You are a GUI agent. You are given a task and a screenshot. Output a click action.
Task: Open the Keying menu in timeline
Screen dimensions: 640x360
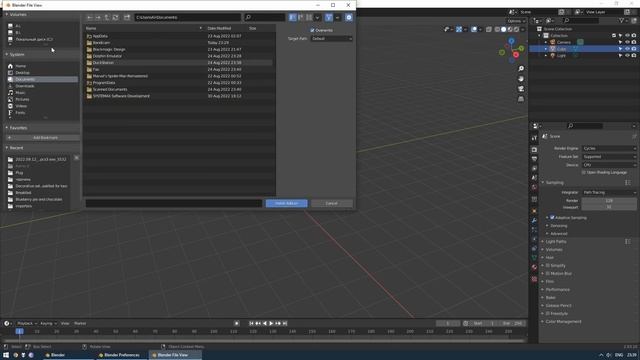[x=48, y=323]
